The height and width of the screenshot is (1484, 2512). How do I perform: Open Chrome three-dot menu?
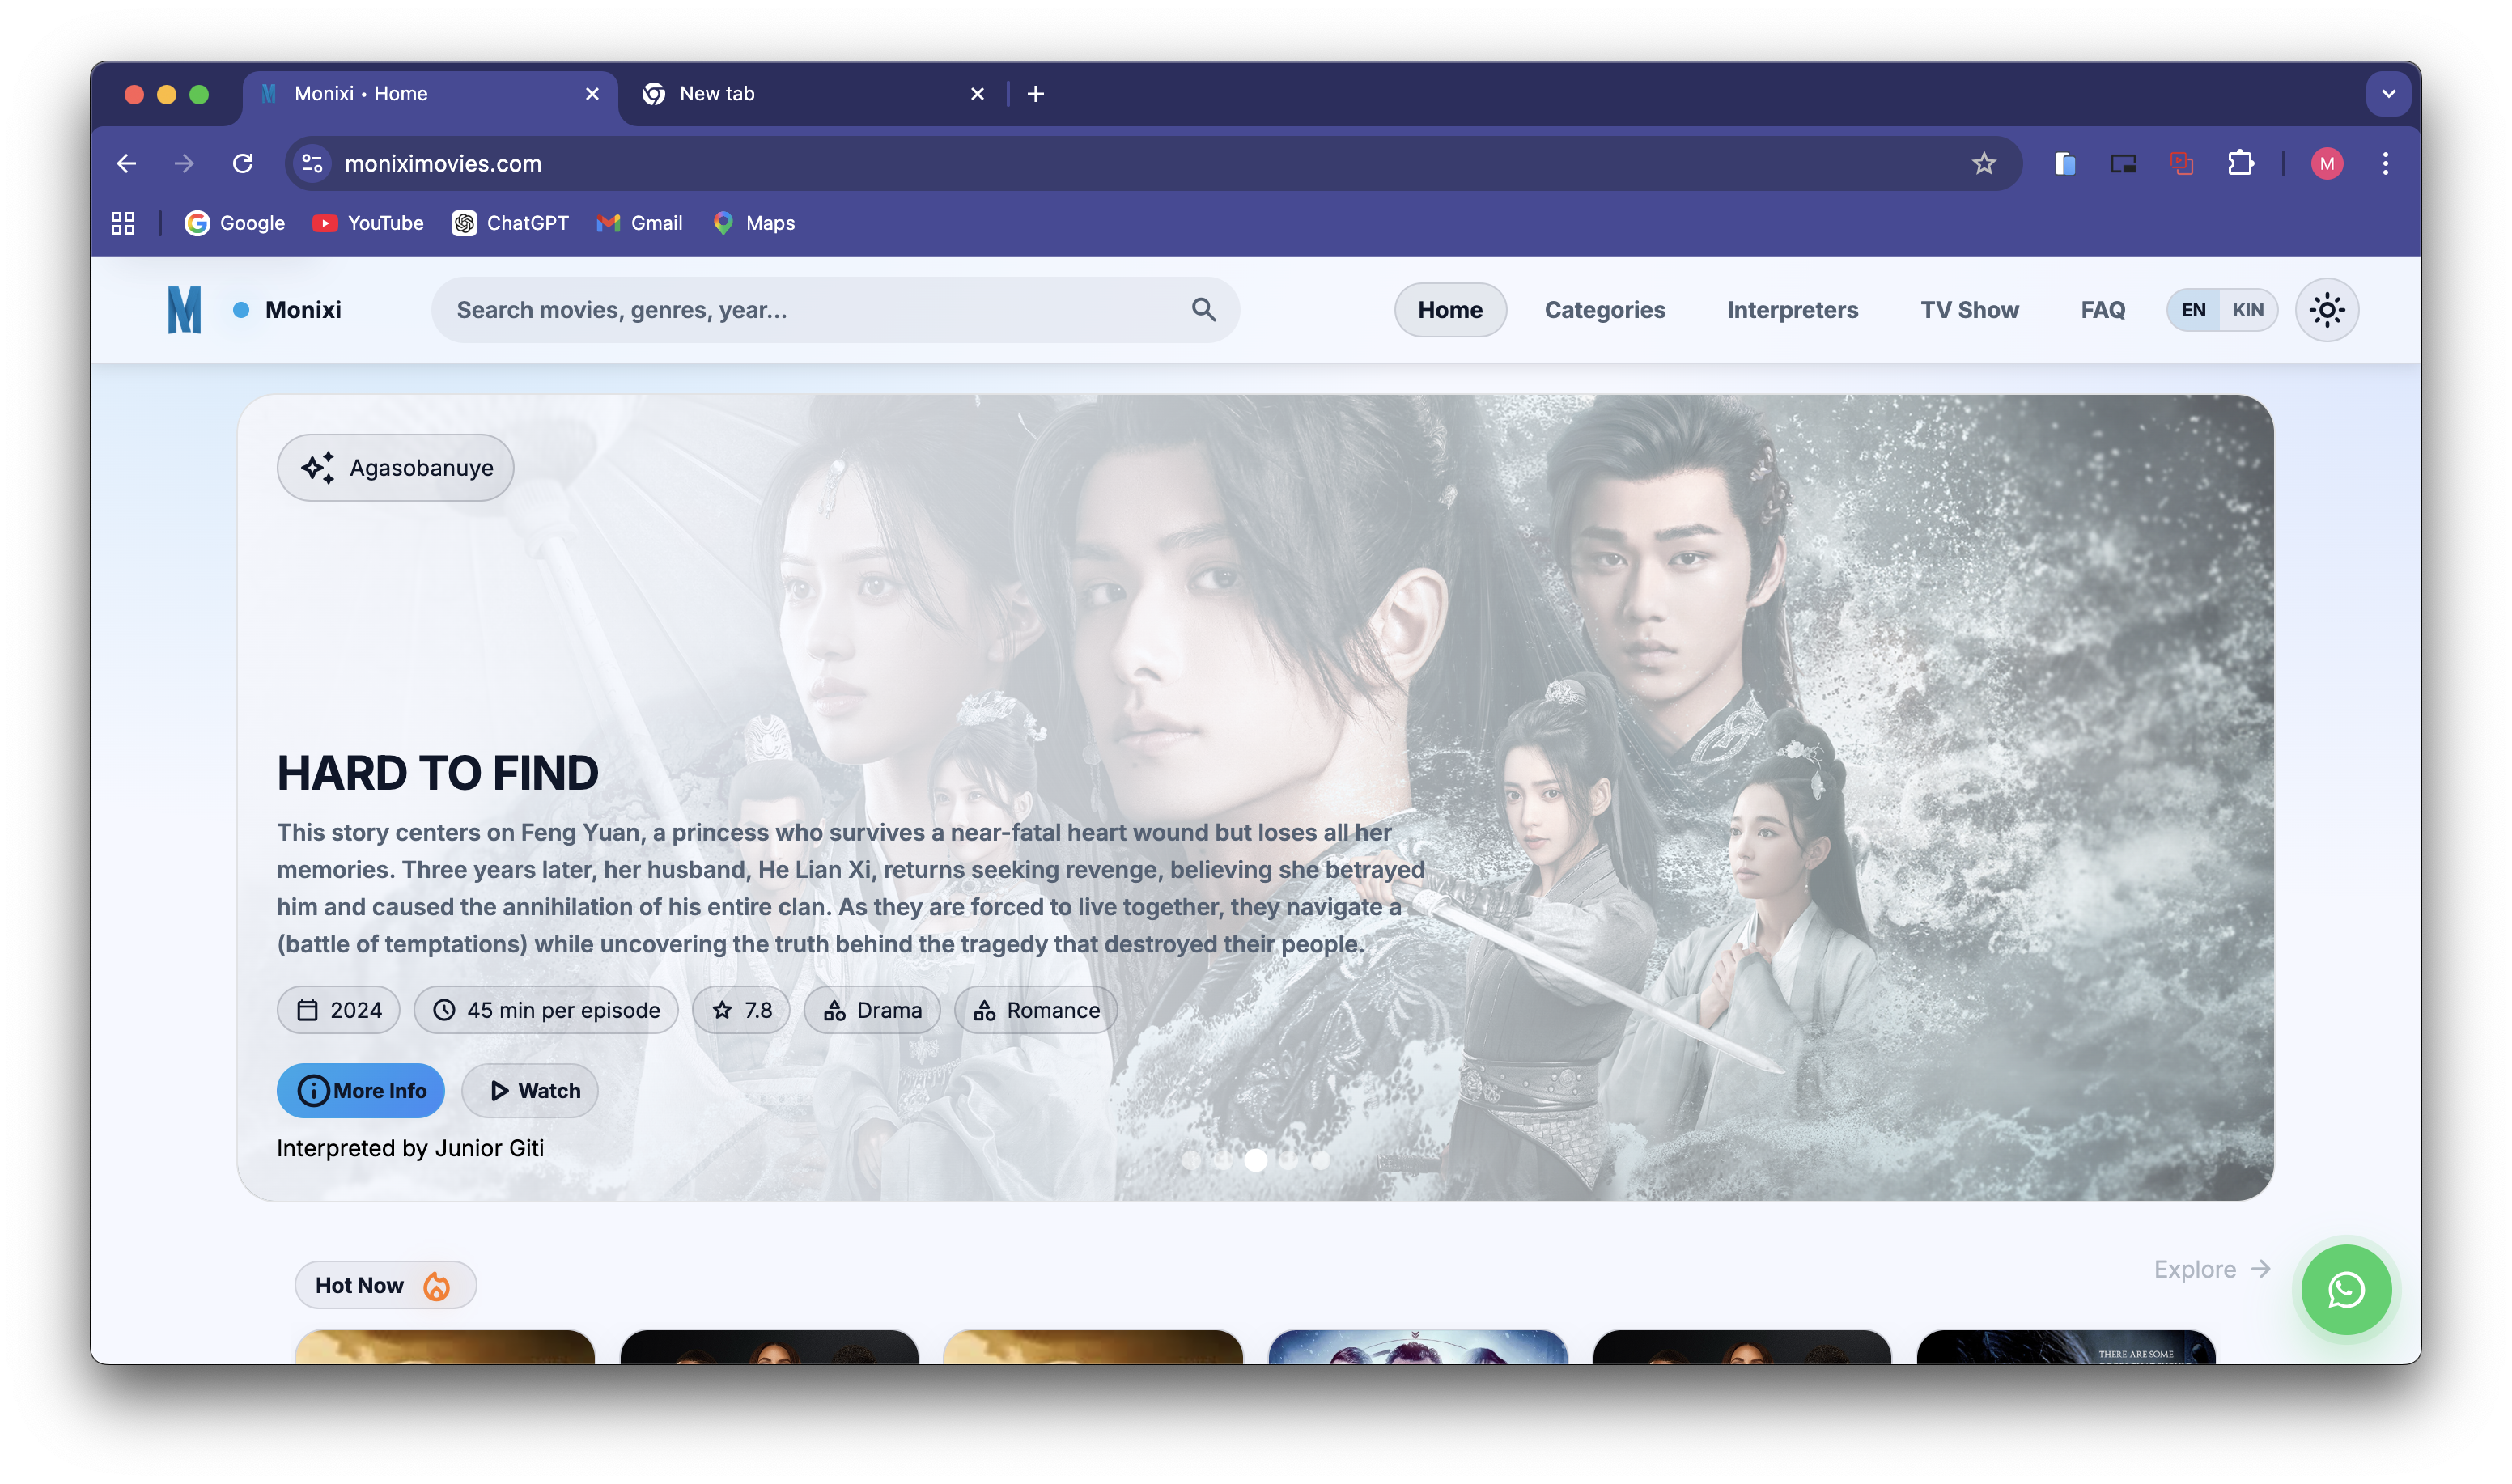[2385, 163]
